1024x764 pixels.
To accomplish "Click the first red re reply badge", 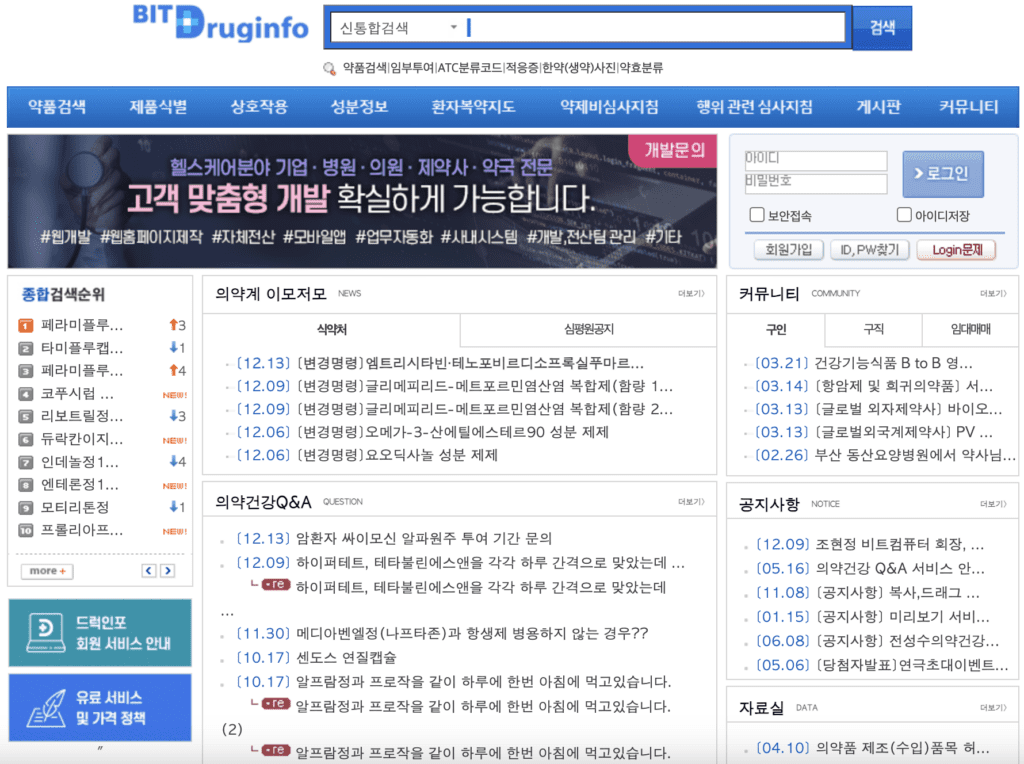I will tap(276, 584).
